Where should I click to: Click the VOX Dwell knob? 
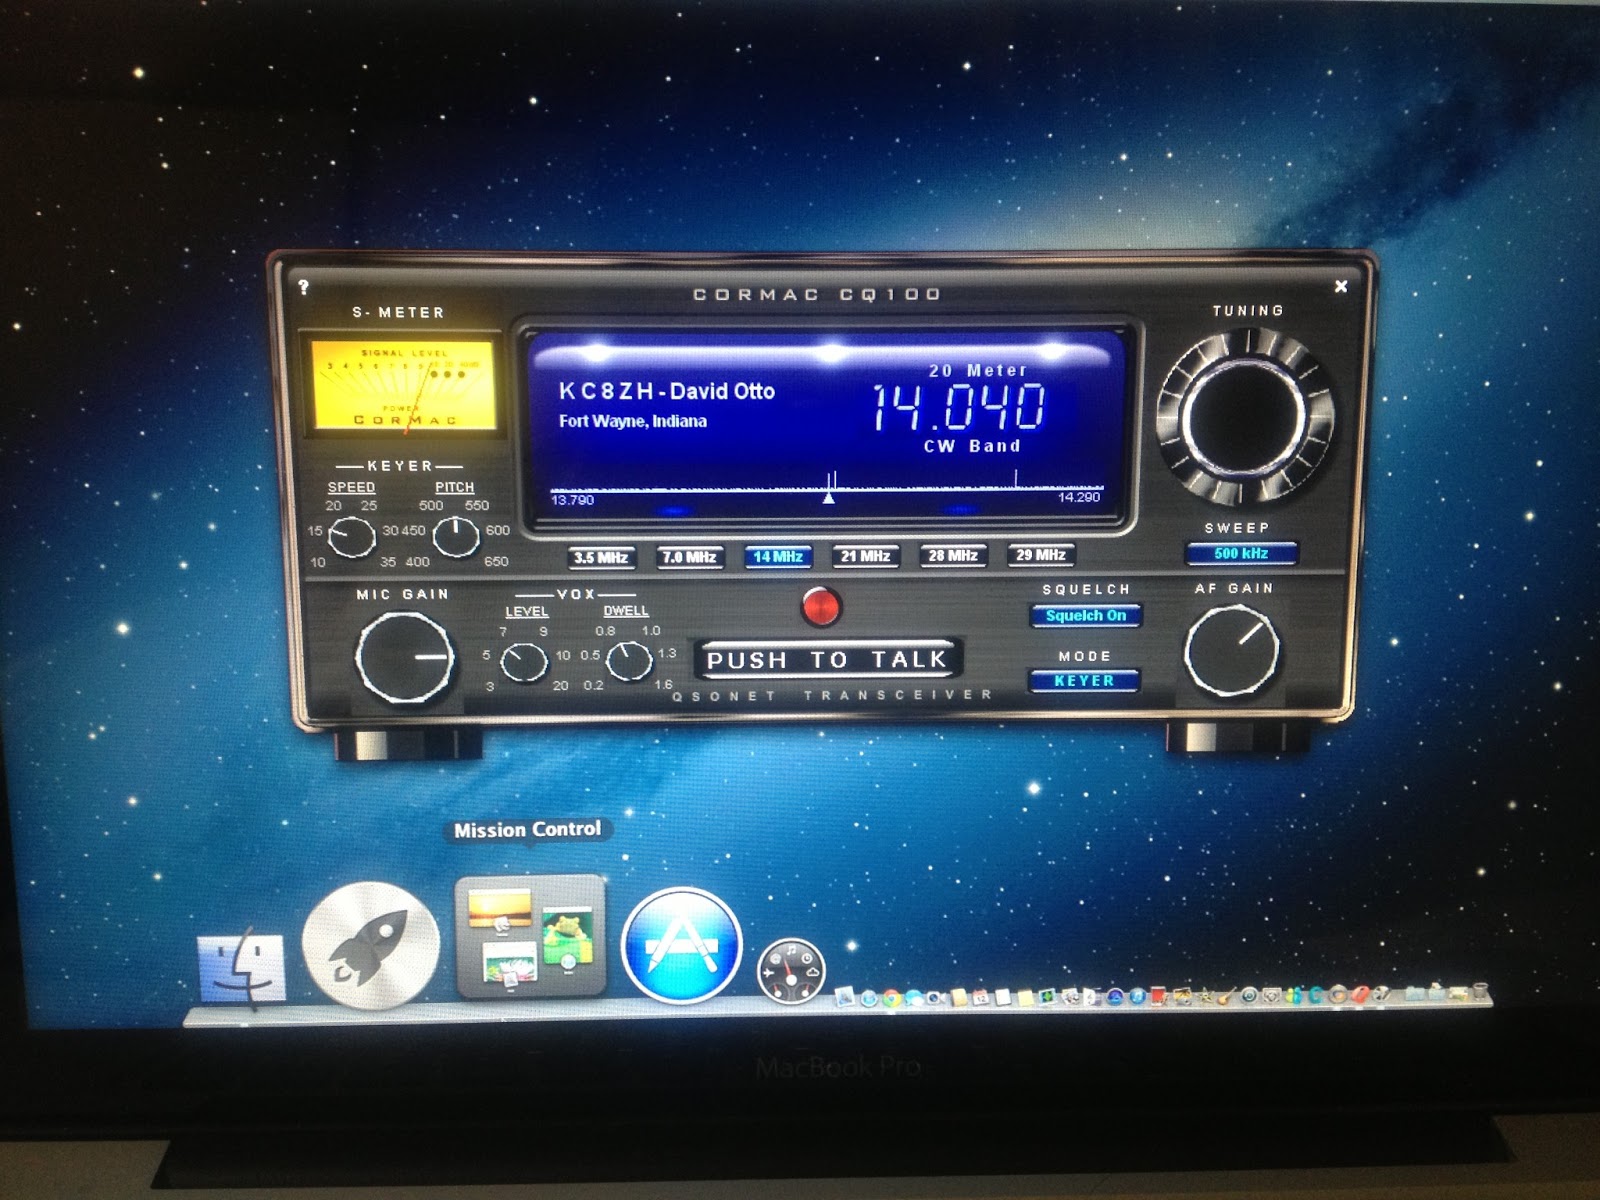tap(629, 660)
